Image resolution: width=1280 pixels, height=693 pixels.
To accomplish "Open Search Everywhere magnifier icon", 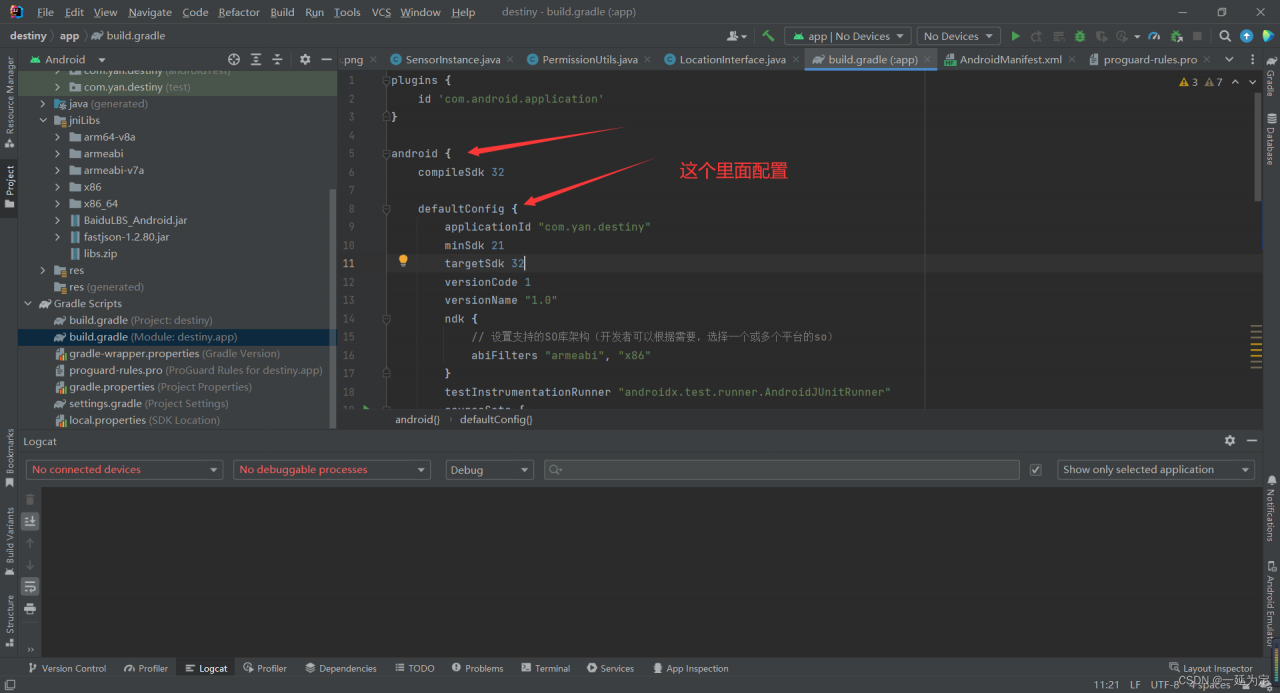I will (1225, 36).
